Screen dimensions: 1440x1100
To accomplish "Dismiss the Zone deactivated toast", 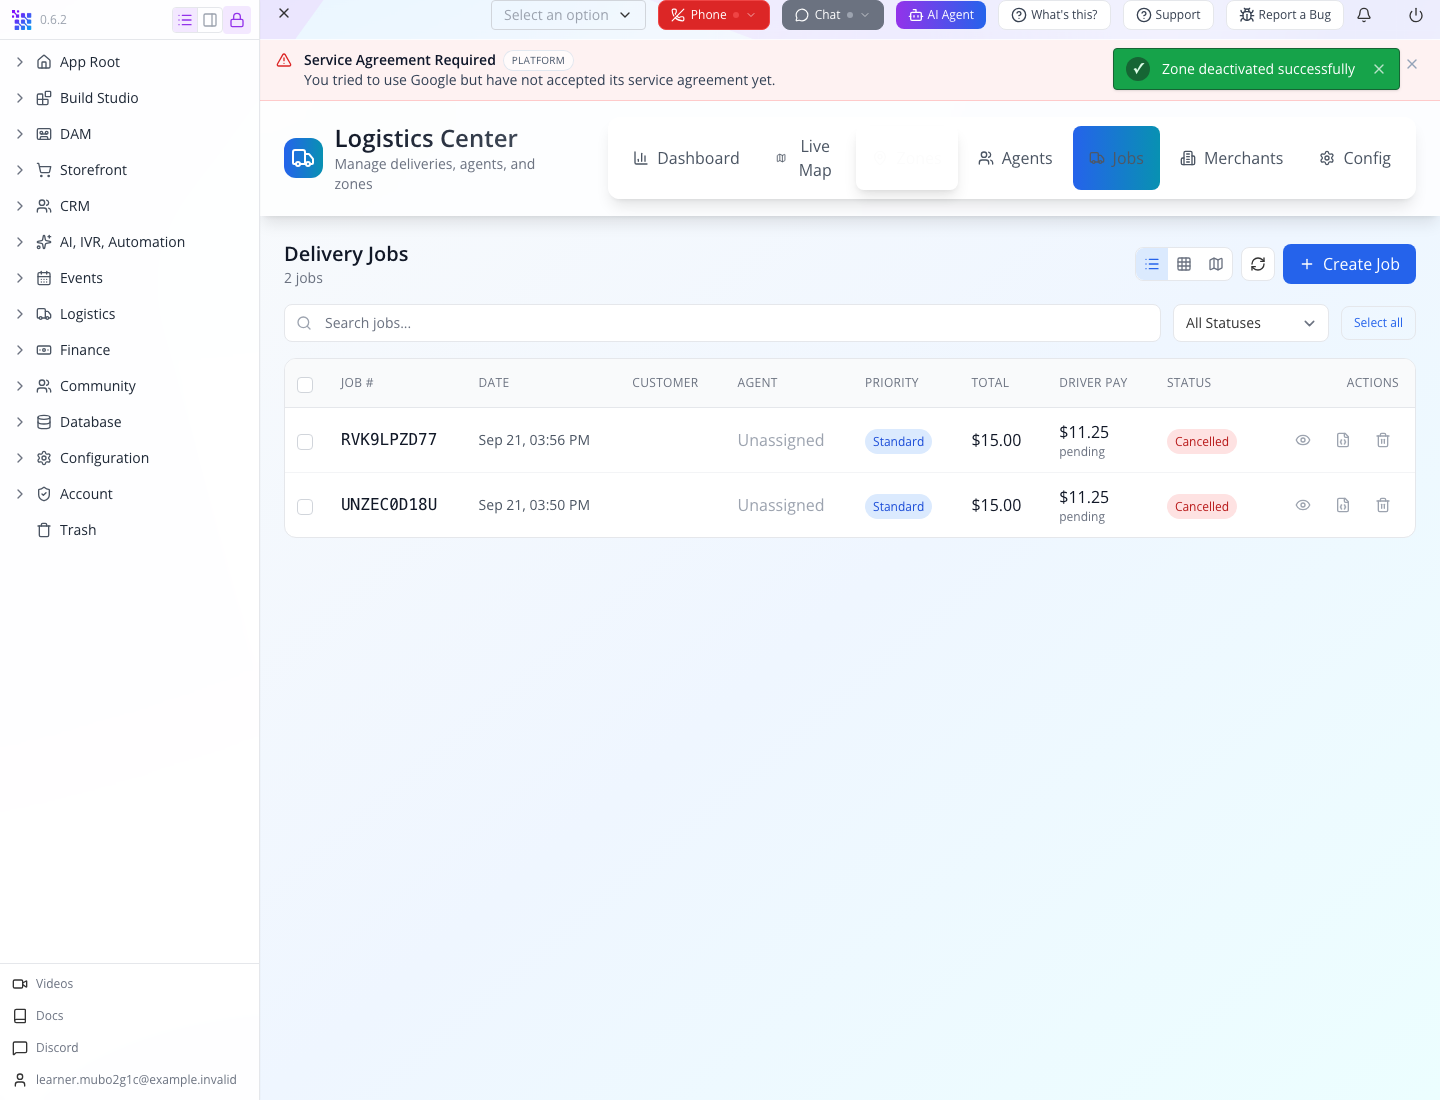I will pyautogui.click(x=1379, y=69).
